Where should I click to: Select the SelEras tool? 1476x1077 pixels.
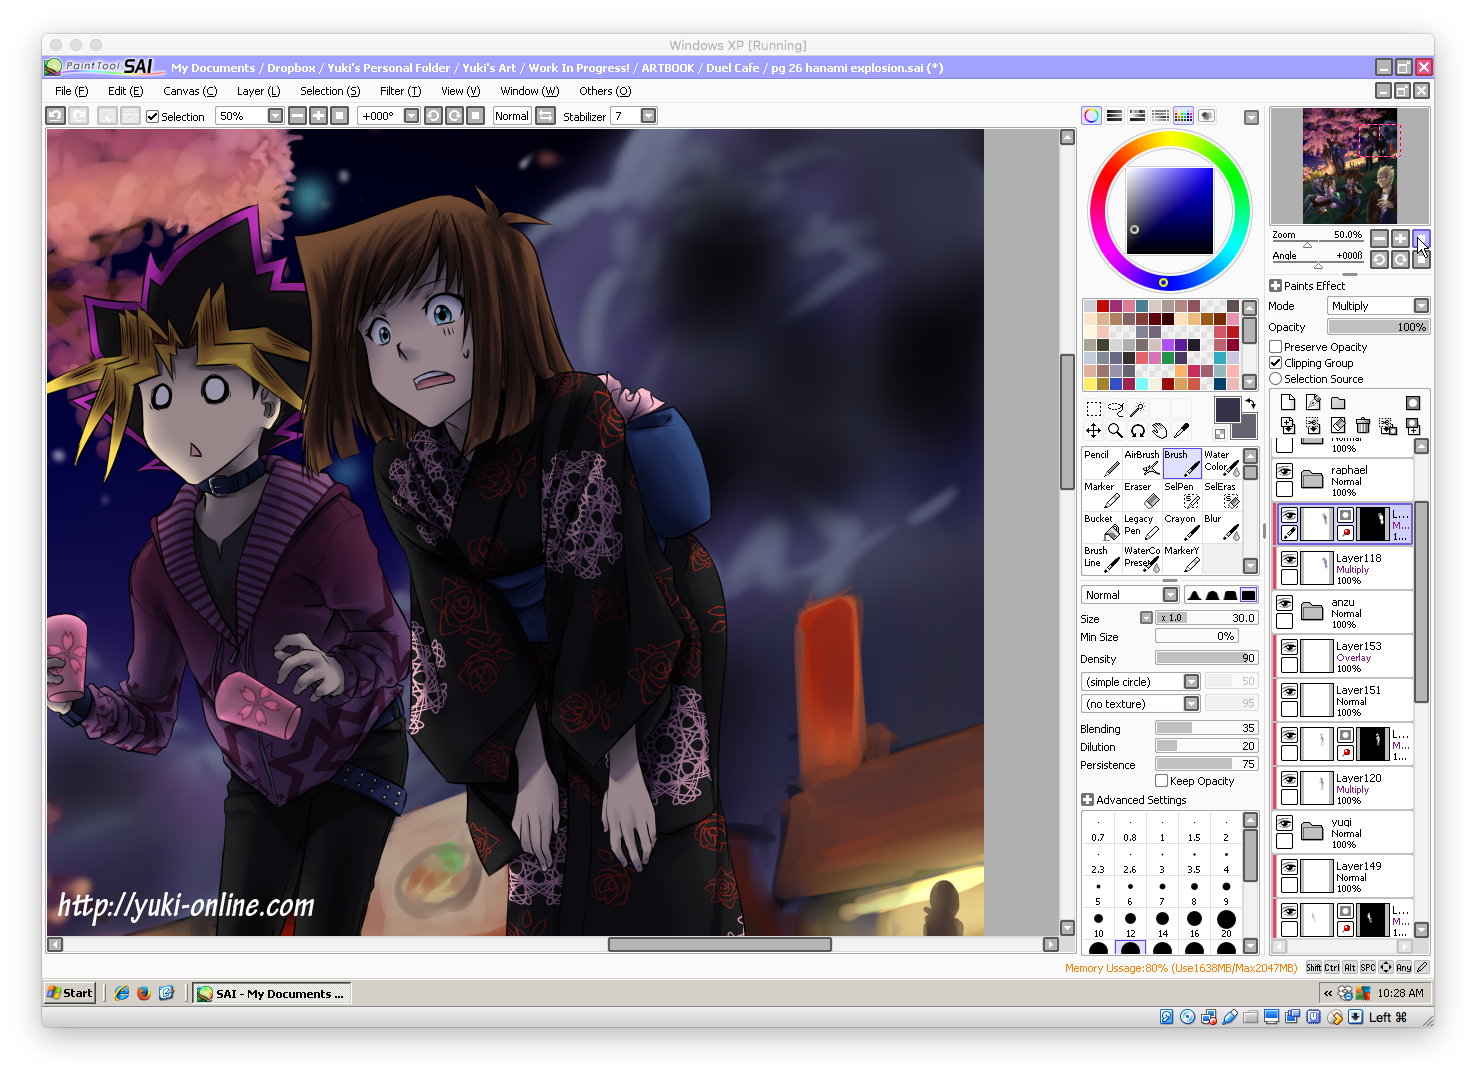click(x=1222, y=495)
